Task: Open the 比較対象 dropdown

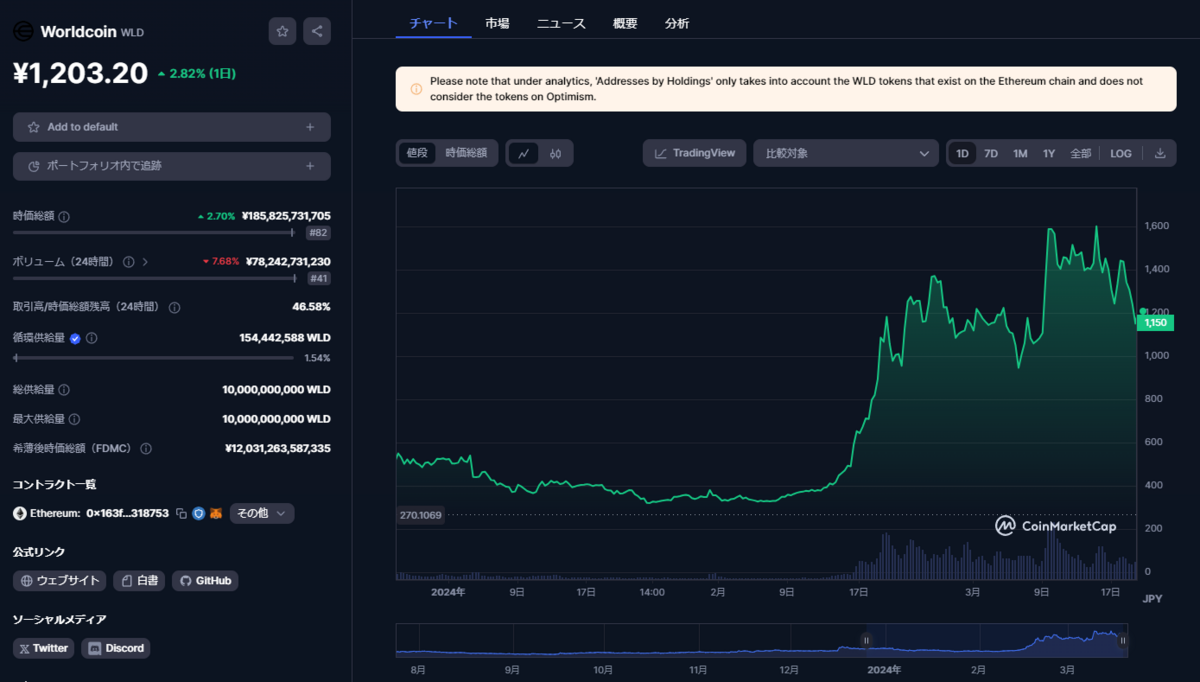Action: (x=846, y=153)
